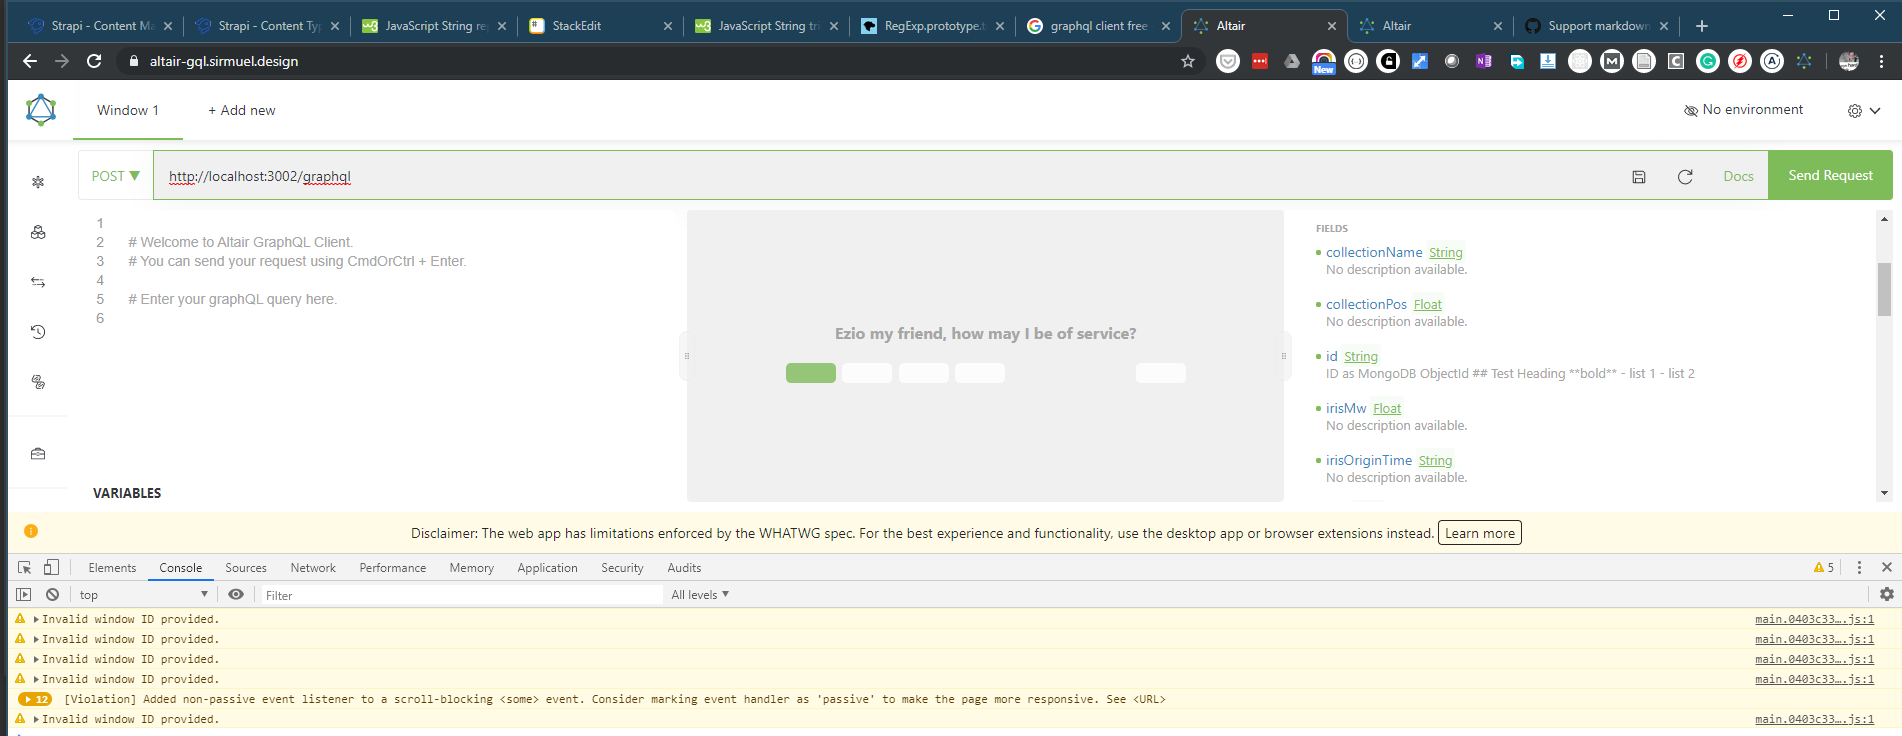Open the snowflake sidebar tool icon
This screenshot has height=736, width=1902.
38,182
